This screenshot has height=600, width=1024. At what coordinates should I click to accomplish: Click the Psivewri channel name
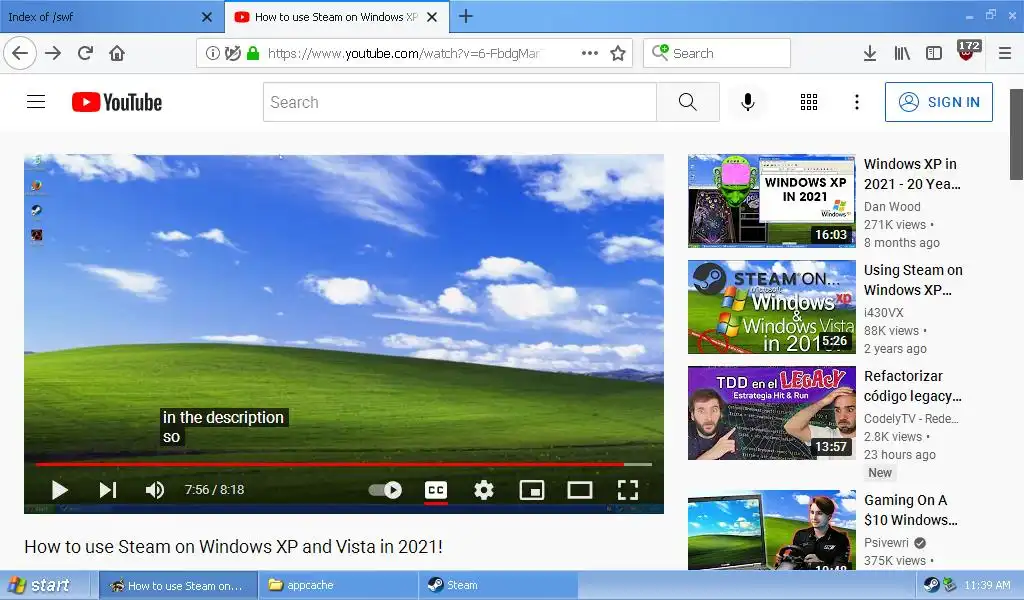[886, 543]
